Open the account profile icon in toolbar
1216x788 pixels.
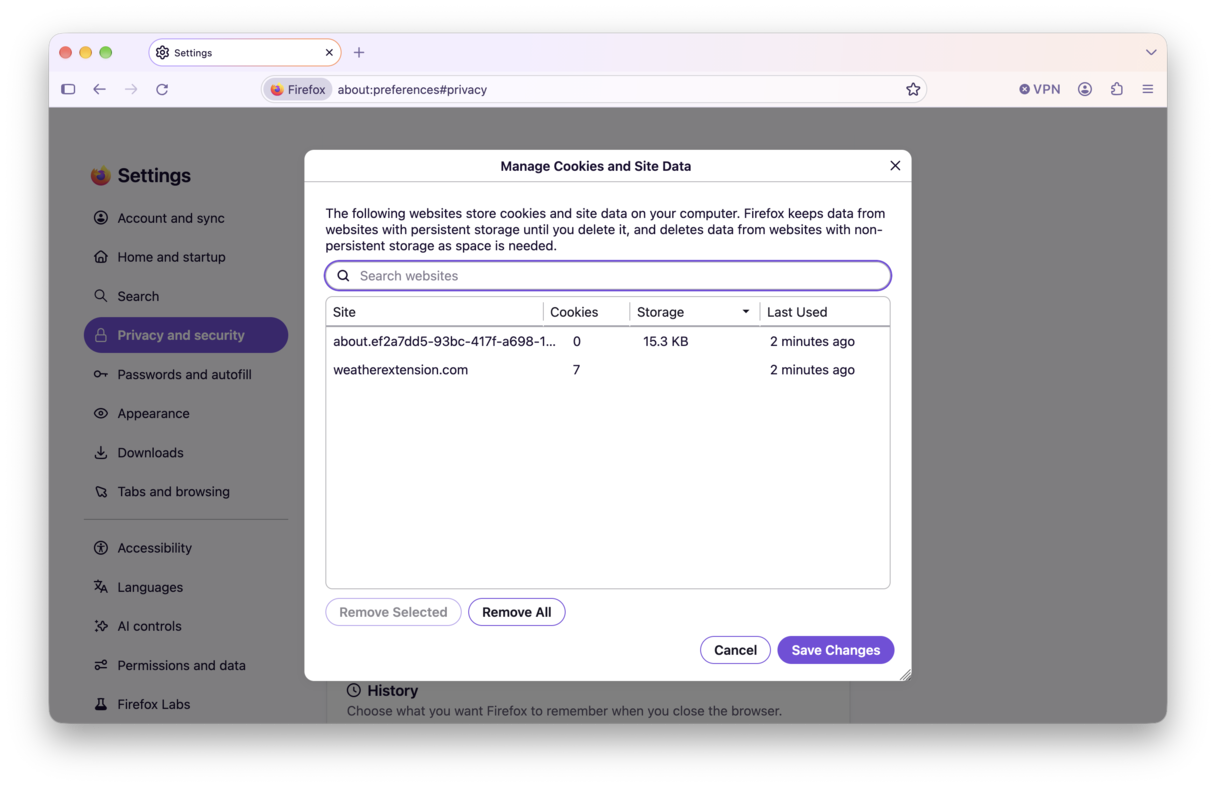1085,89
